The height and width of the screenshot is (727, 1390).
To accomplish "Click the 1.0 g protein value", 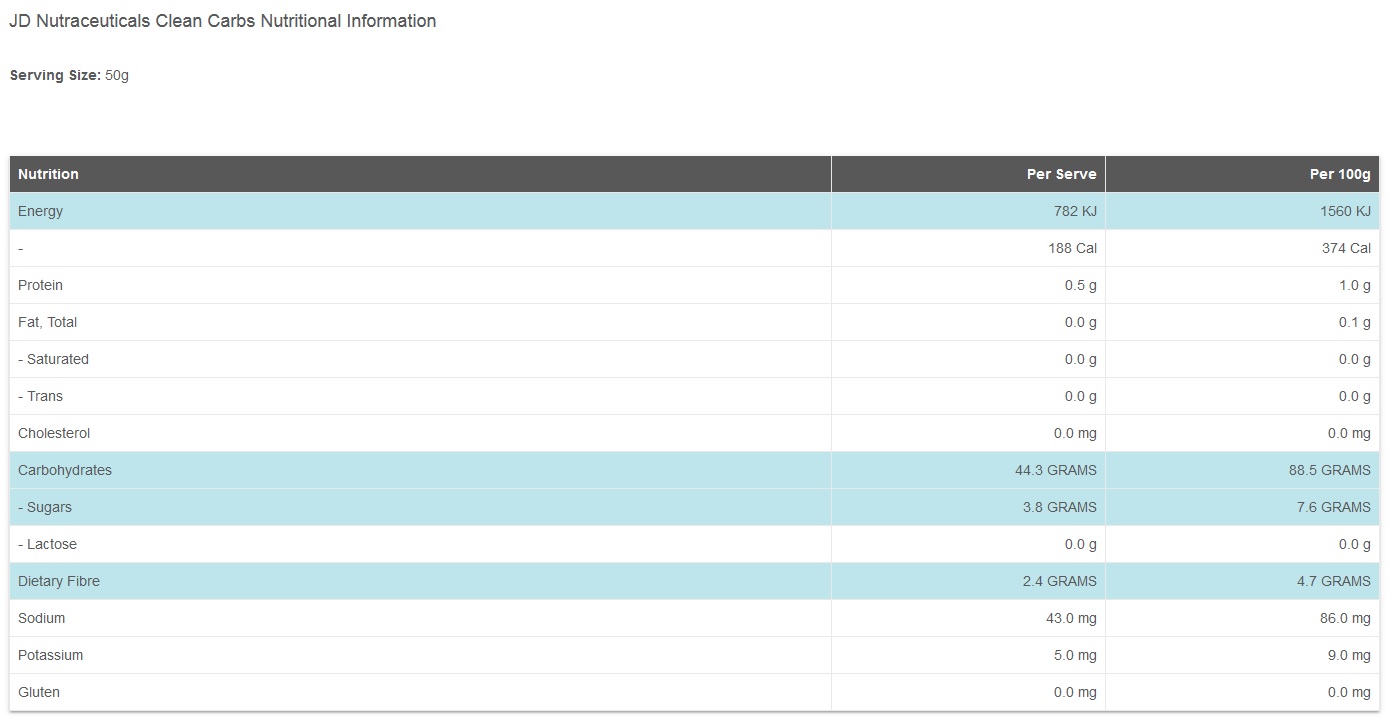I will pyautogui.click(x=1355, y=285).
